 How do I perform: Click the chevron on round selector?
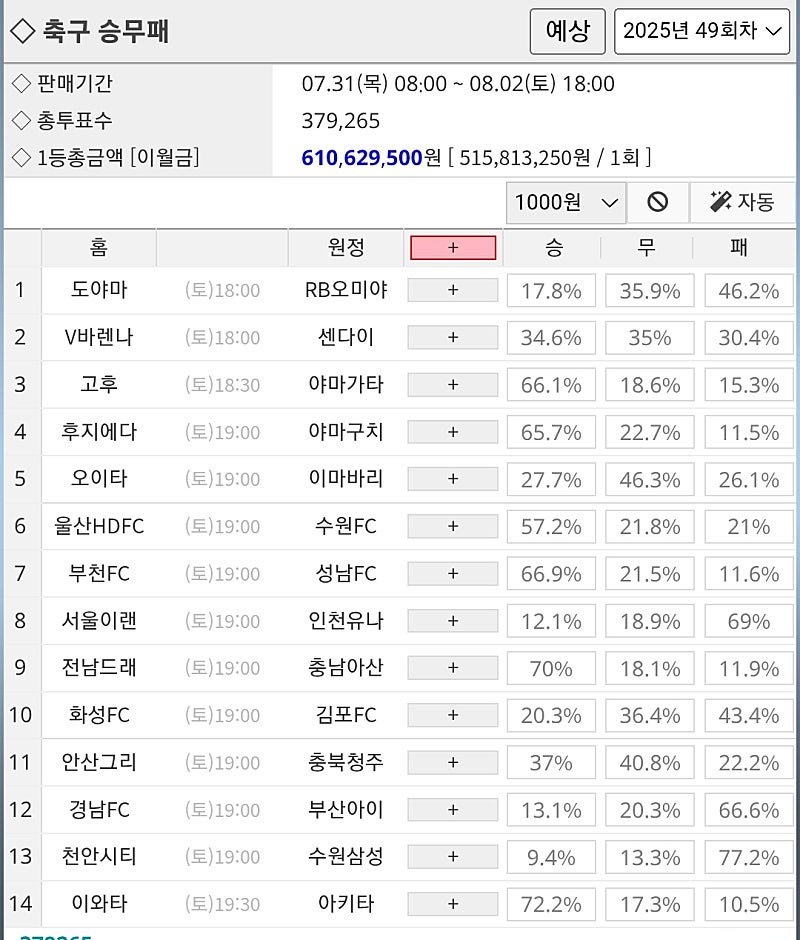coord(774,31)
